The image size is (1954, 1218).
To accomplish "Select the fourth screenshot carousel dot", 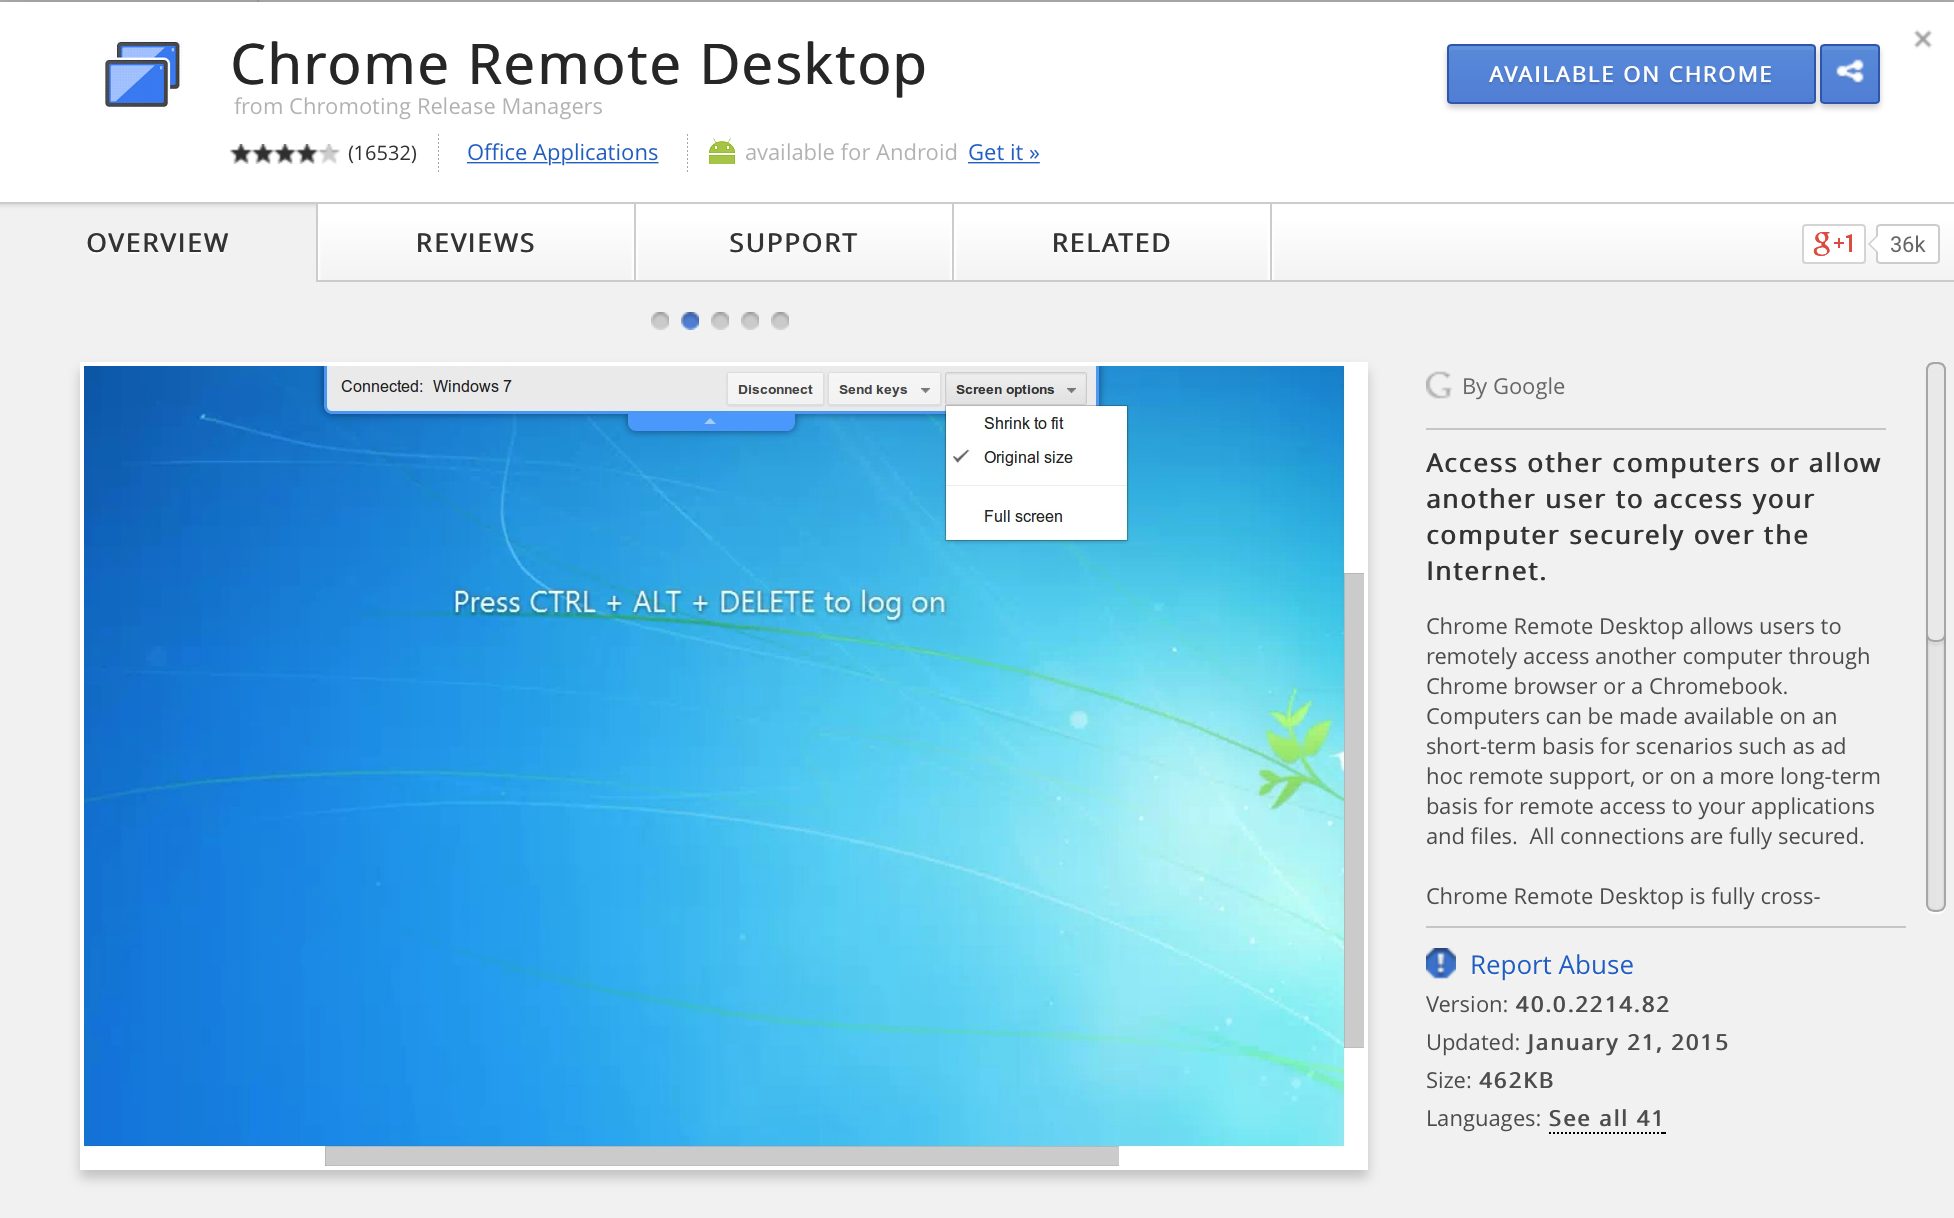I will [750, 320].
